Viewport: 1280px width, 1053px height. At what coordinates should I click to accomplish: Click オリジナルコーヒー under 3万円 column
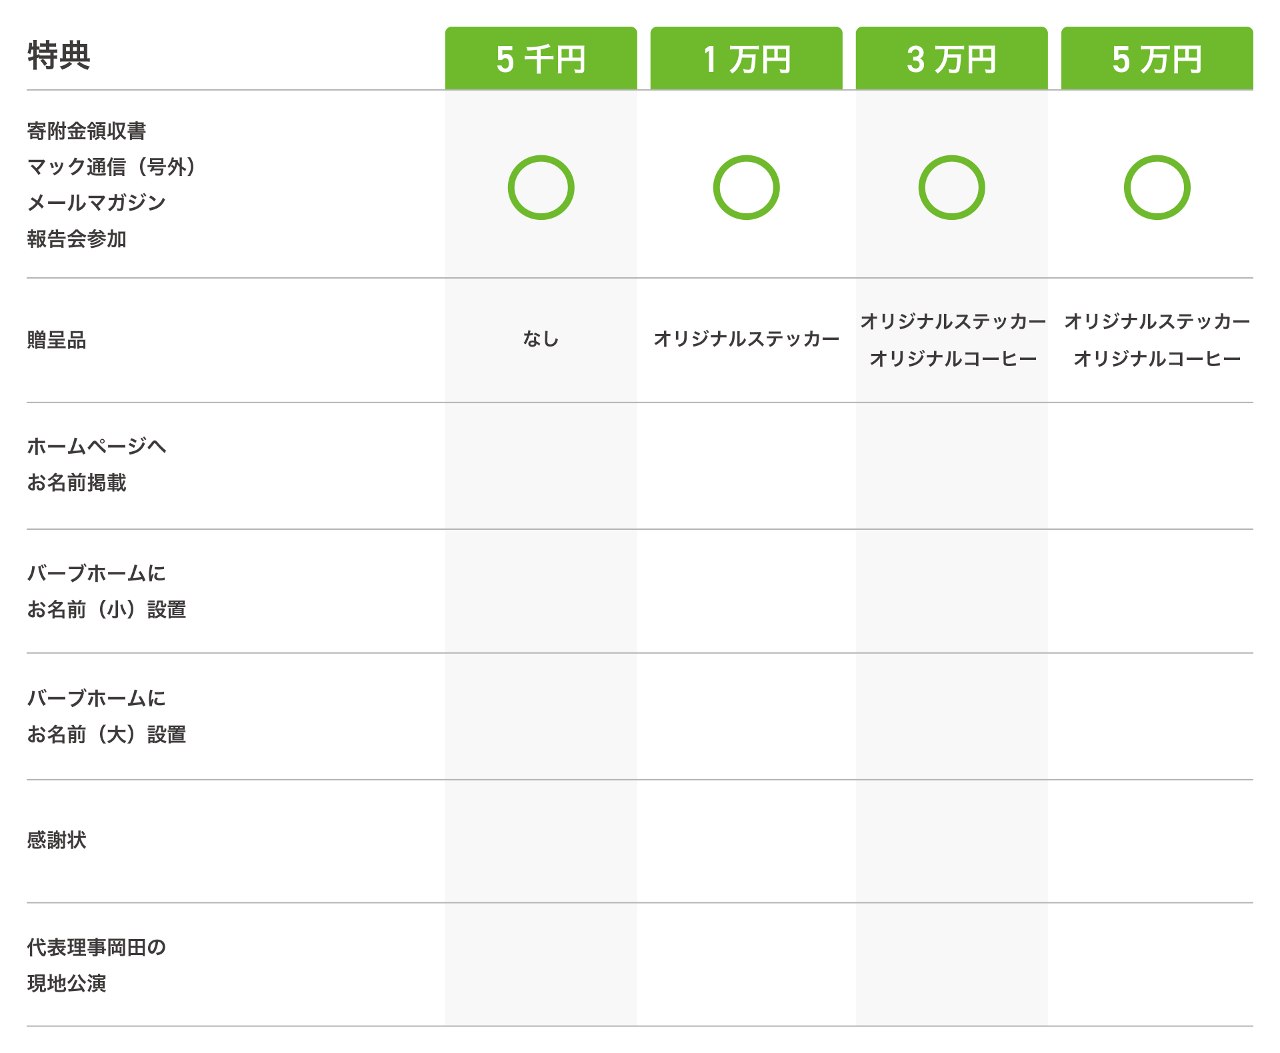coord(952,358)
